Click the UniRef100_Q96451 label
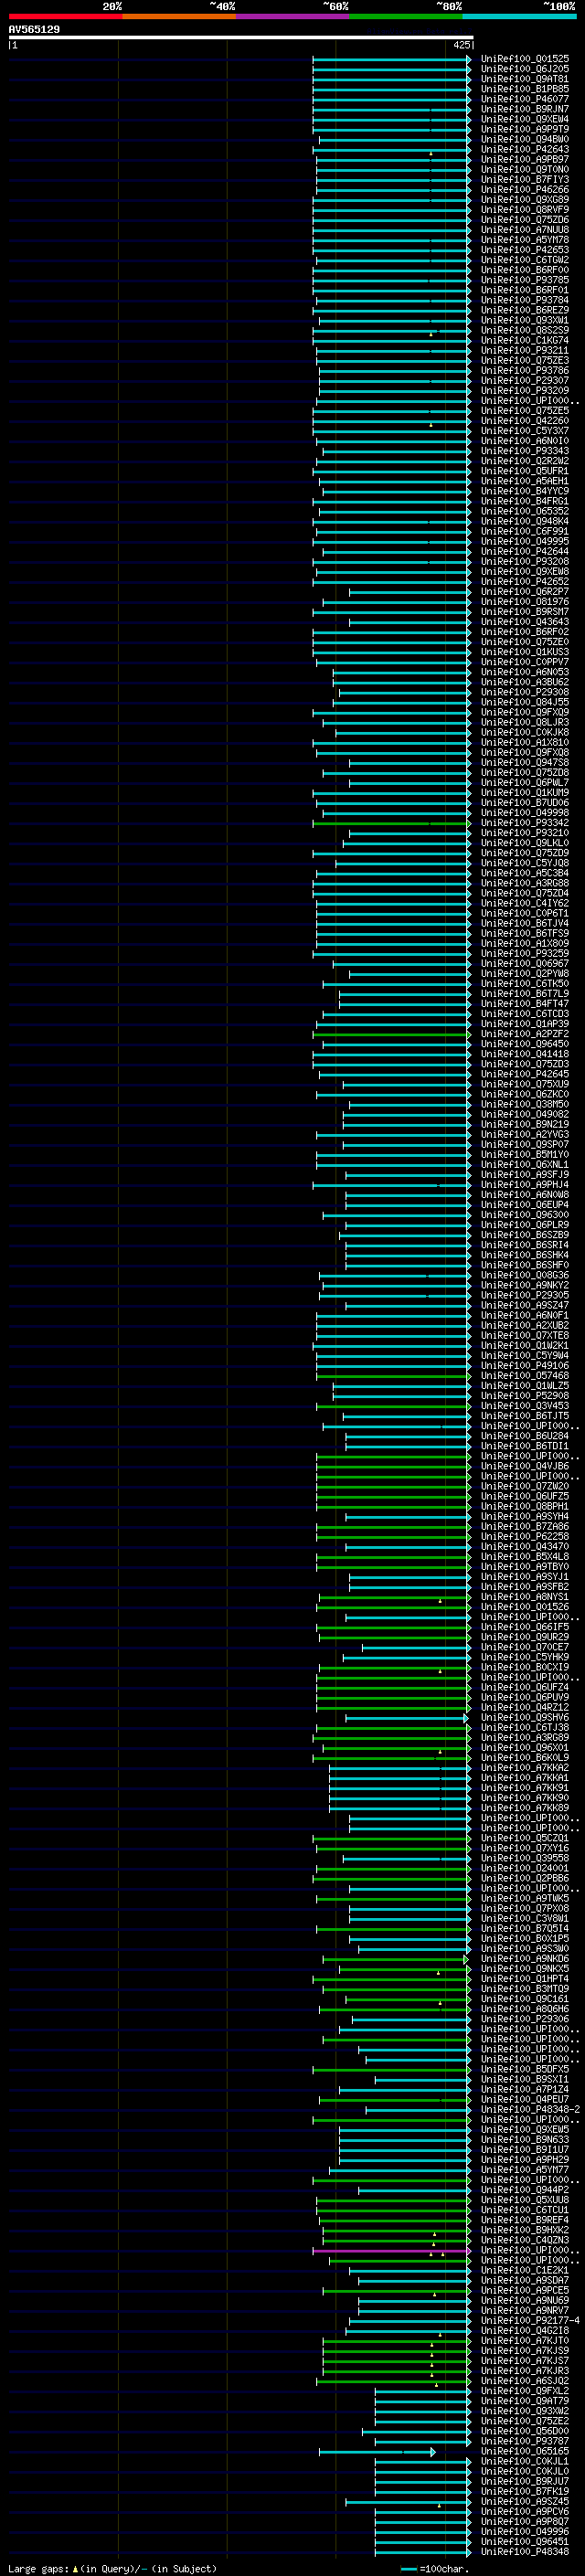 (525, 2542)
